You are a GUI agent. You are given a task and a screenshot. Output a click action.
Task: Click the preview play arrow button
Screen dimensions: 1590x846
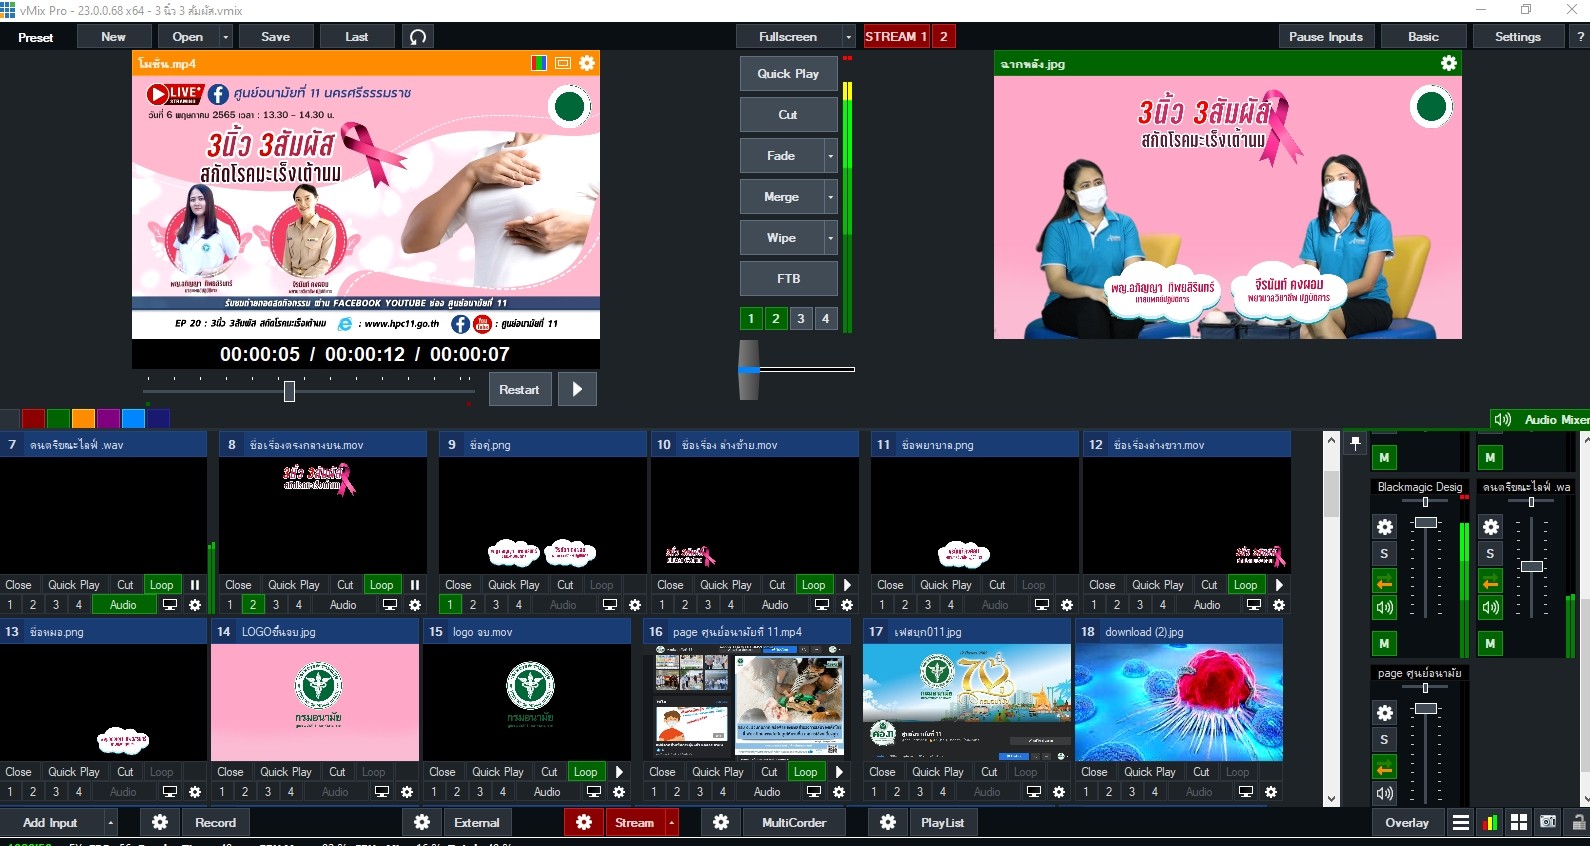point(577,389)
